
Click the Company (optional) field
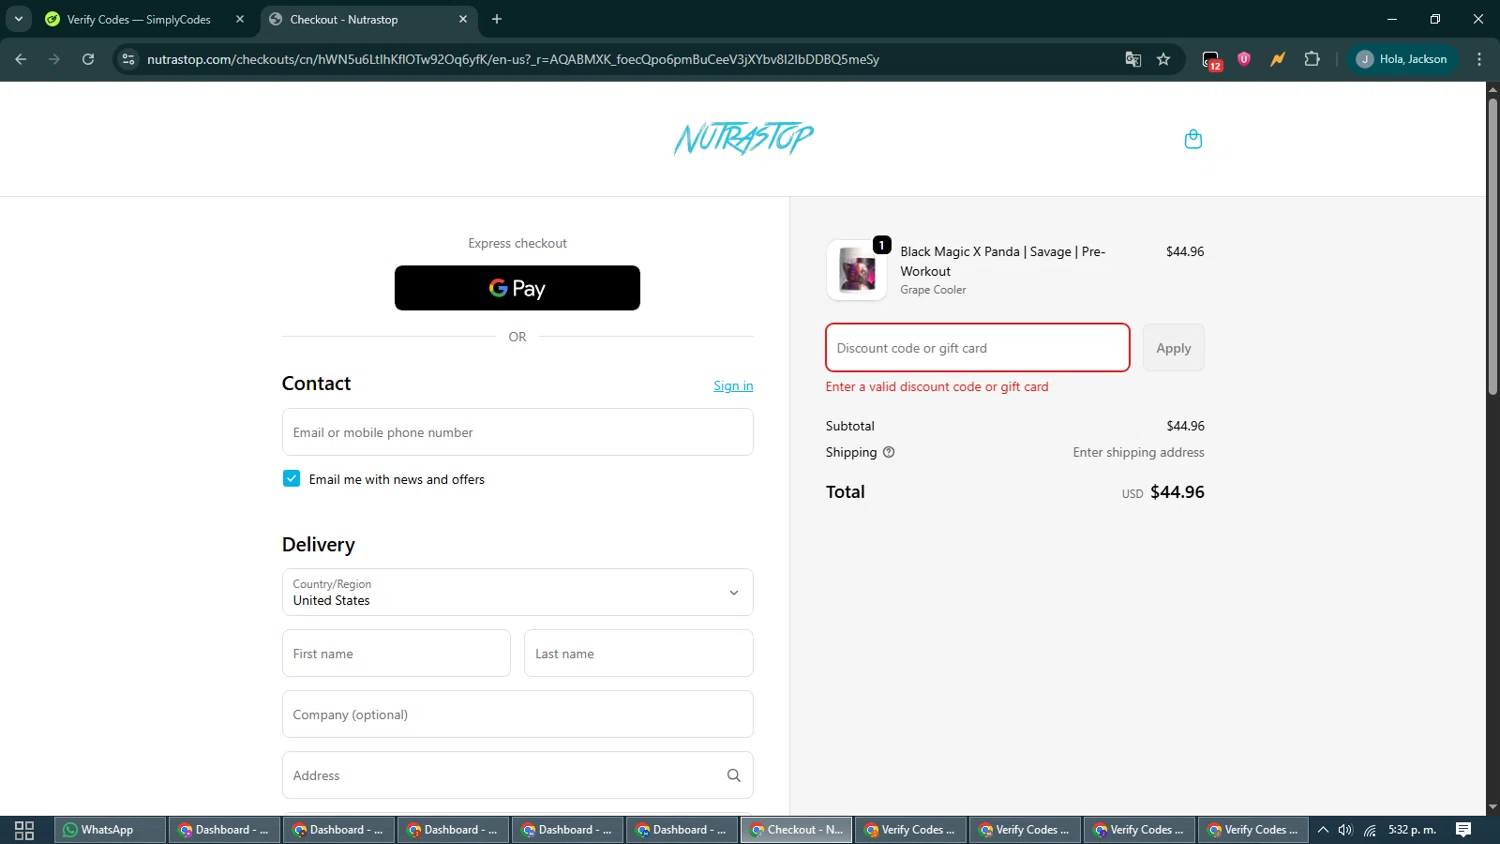pos(517,714)
